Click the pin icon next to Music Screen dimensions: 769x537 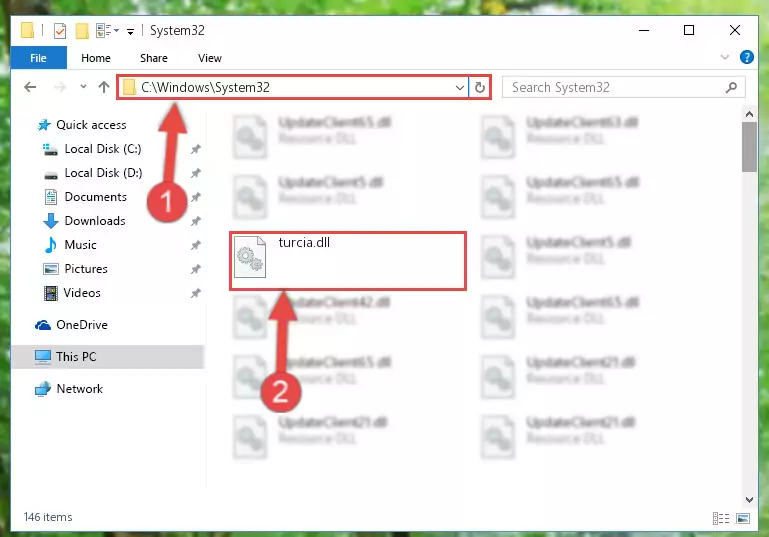tap(196, 245)
